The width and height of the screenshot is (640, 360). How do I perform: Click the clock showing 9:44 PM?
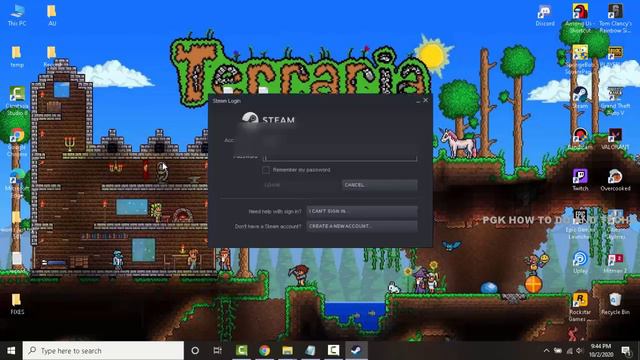601,350
